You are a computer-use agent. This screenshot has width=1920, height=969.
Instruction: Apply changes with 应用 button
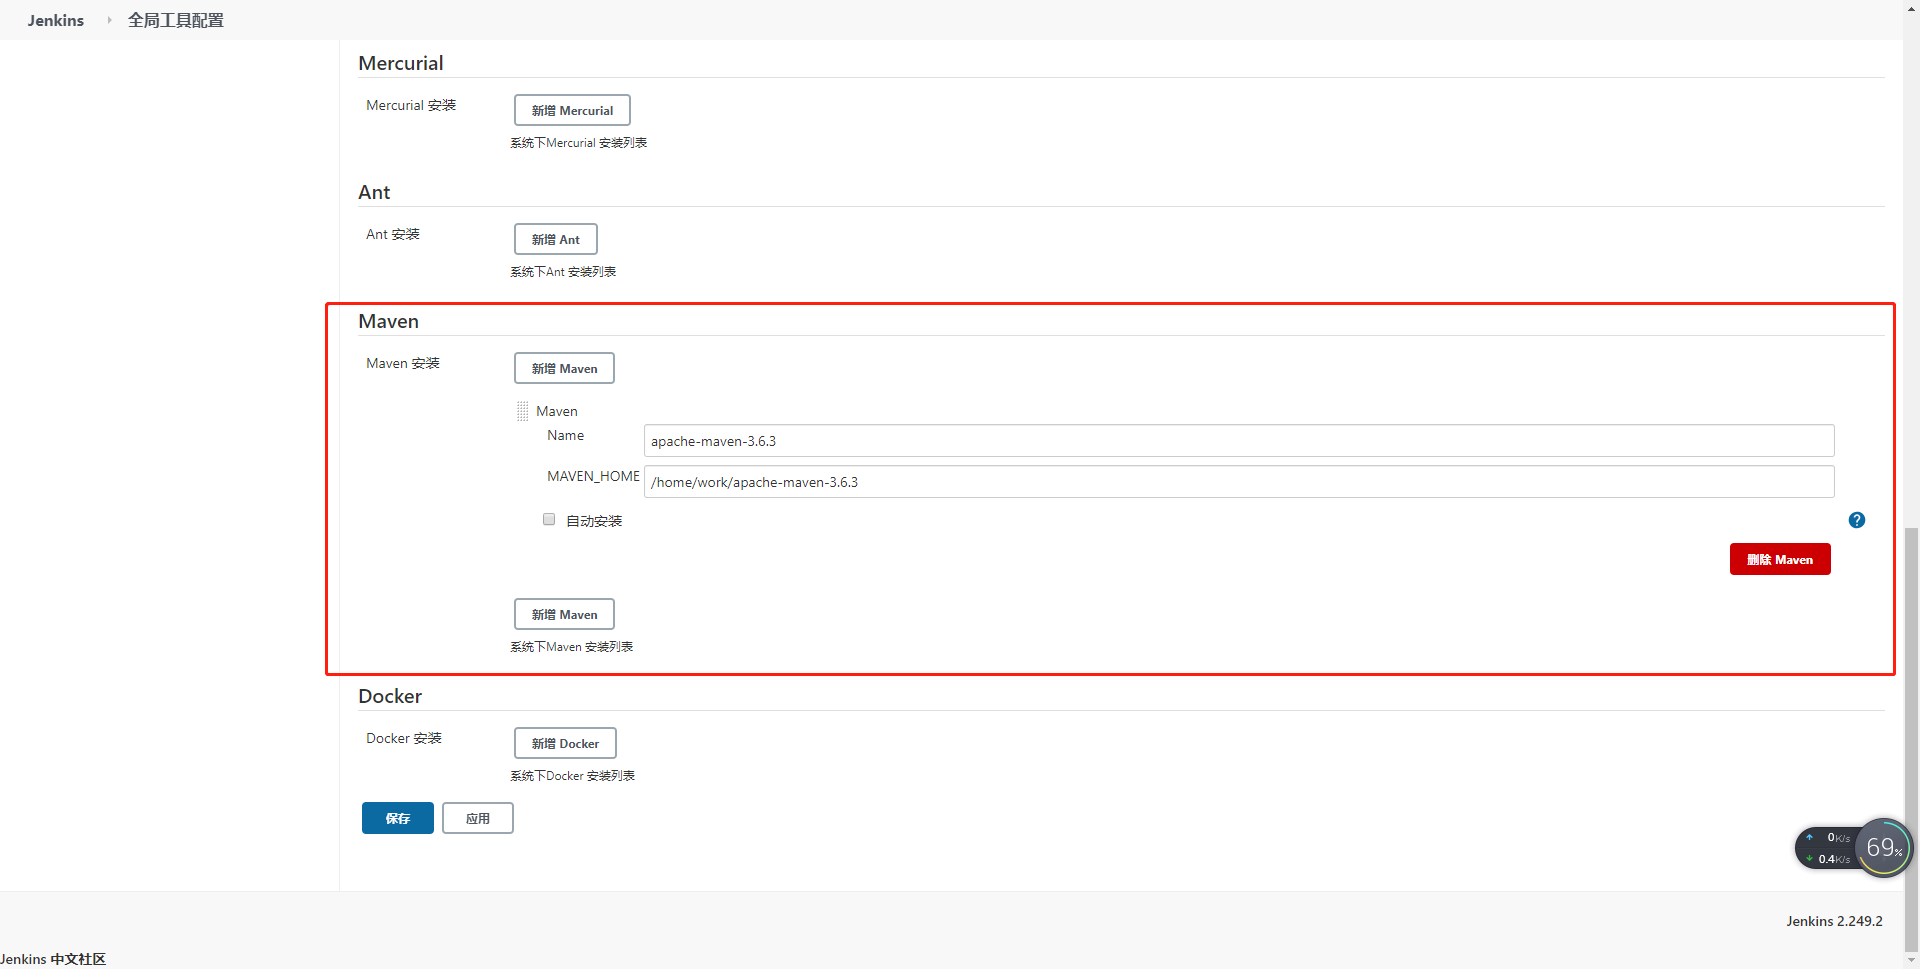(478, 818)
